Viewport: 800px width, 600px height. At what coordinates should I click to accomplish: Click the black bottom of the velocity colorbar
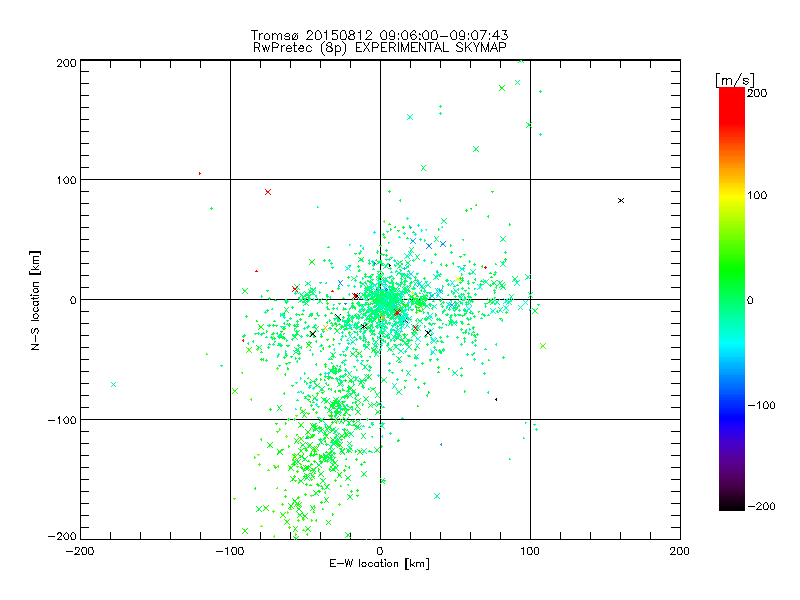[x=732, y=504]
